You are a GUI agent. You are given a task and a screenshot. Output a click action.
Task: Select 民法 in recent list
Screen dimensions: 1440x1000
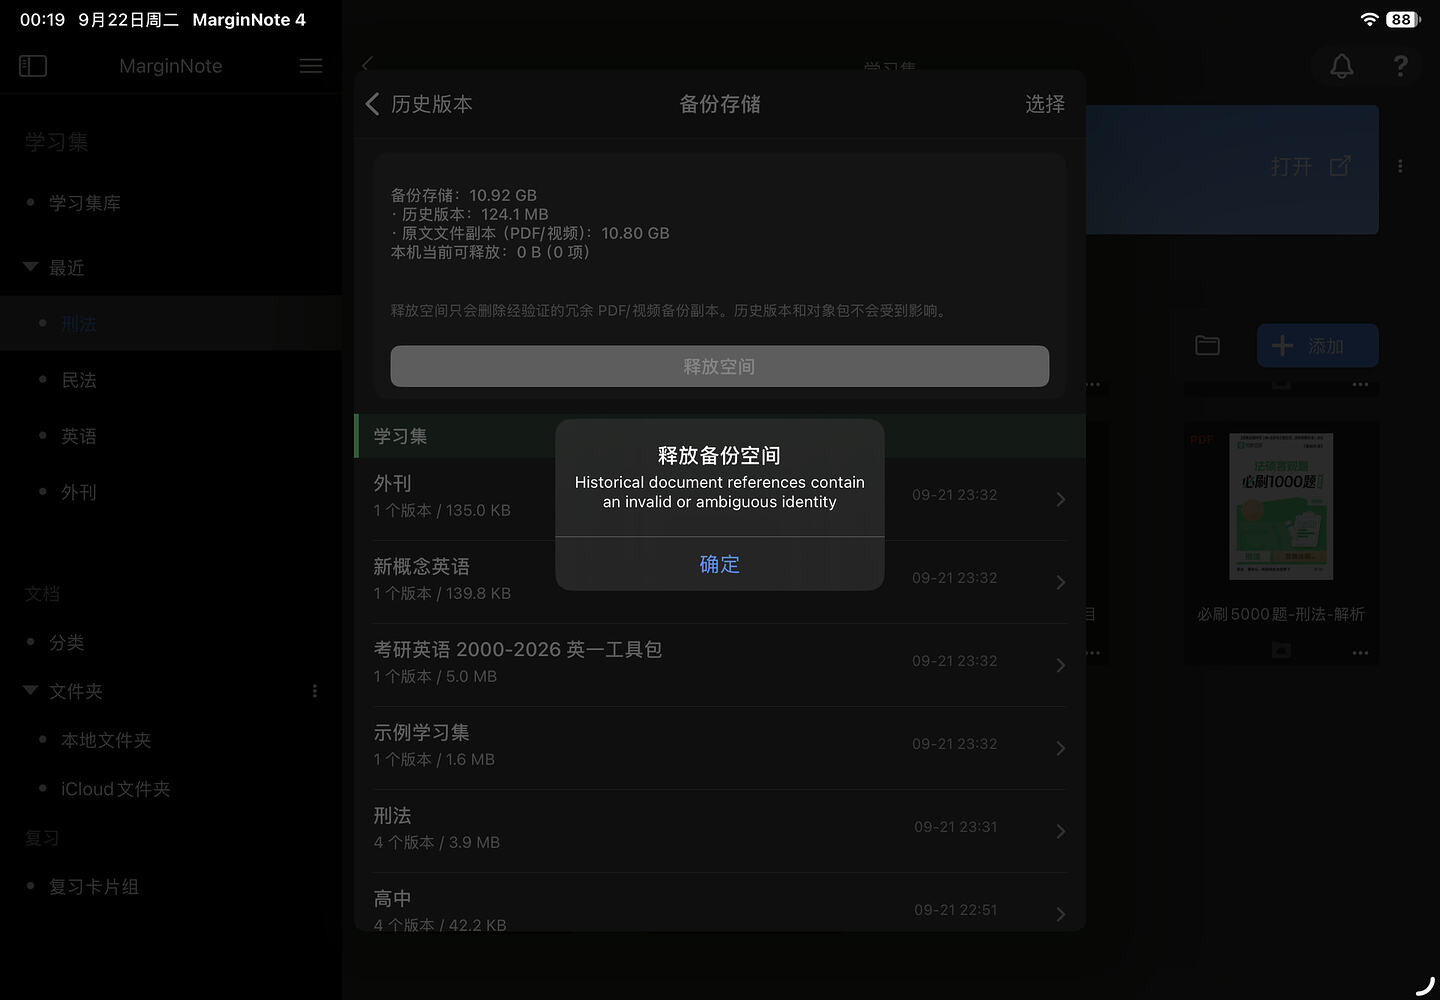[79, 380]
